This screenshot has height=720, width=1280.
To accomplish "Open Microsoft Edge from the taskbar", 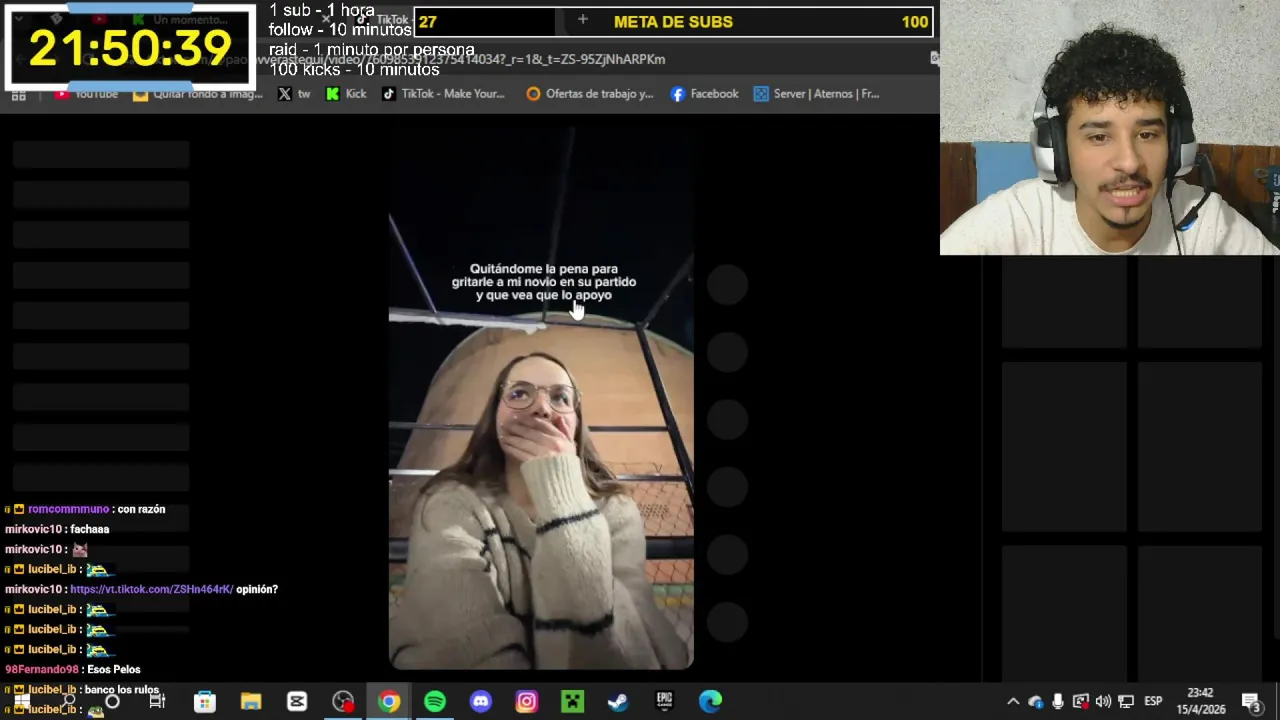I will [710, 701].
